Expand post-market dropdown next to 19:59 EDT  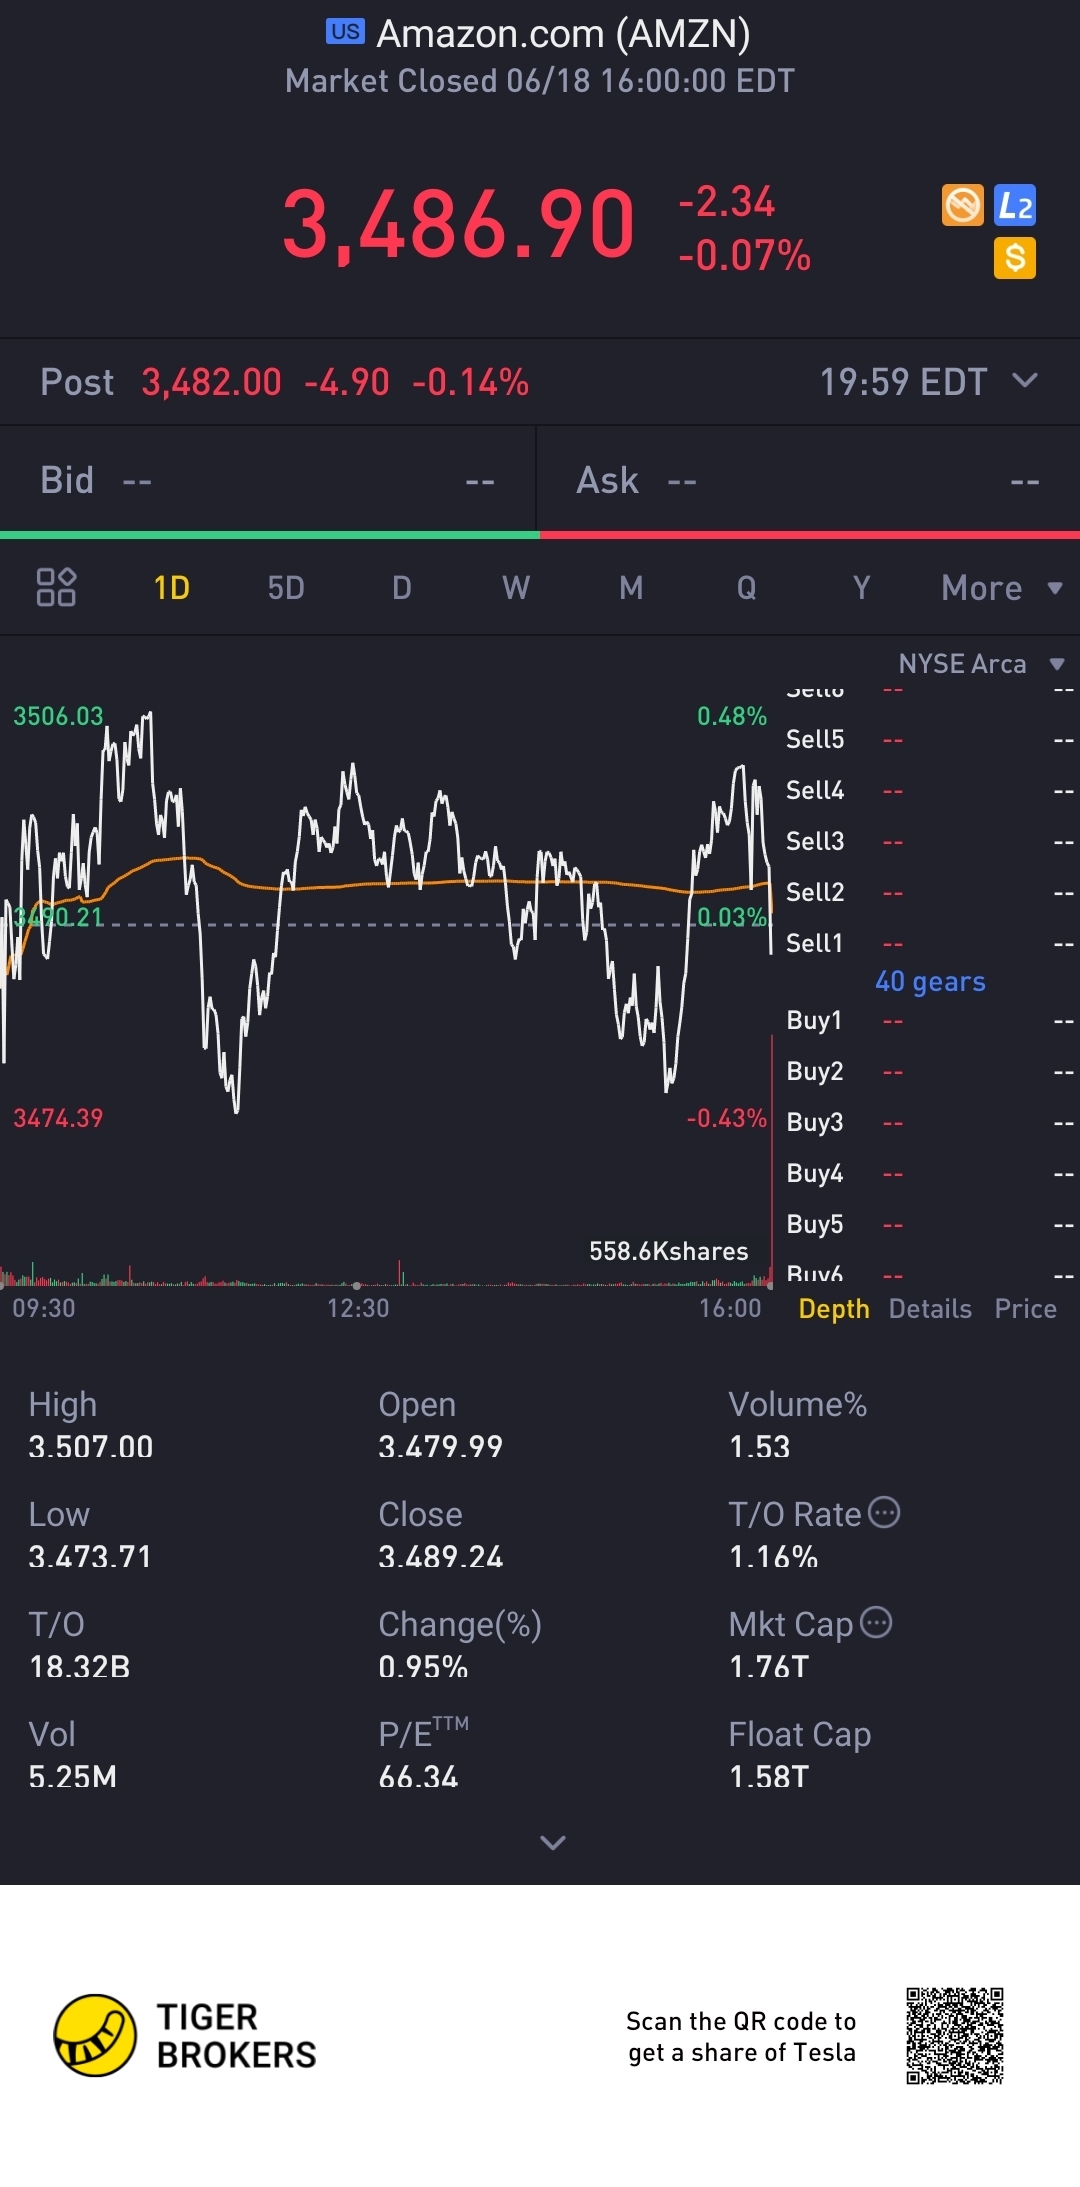[x=1025, y=380]
